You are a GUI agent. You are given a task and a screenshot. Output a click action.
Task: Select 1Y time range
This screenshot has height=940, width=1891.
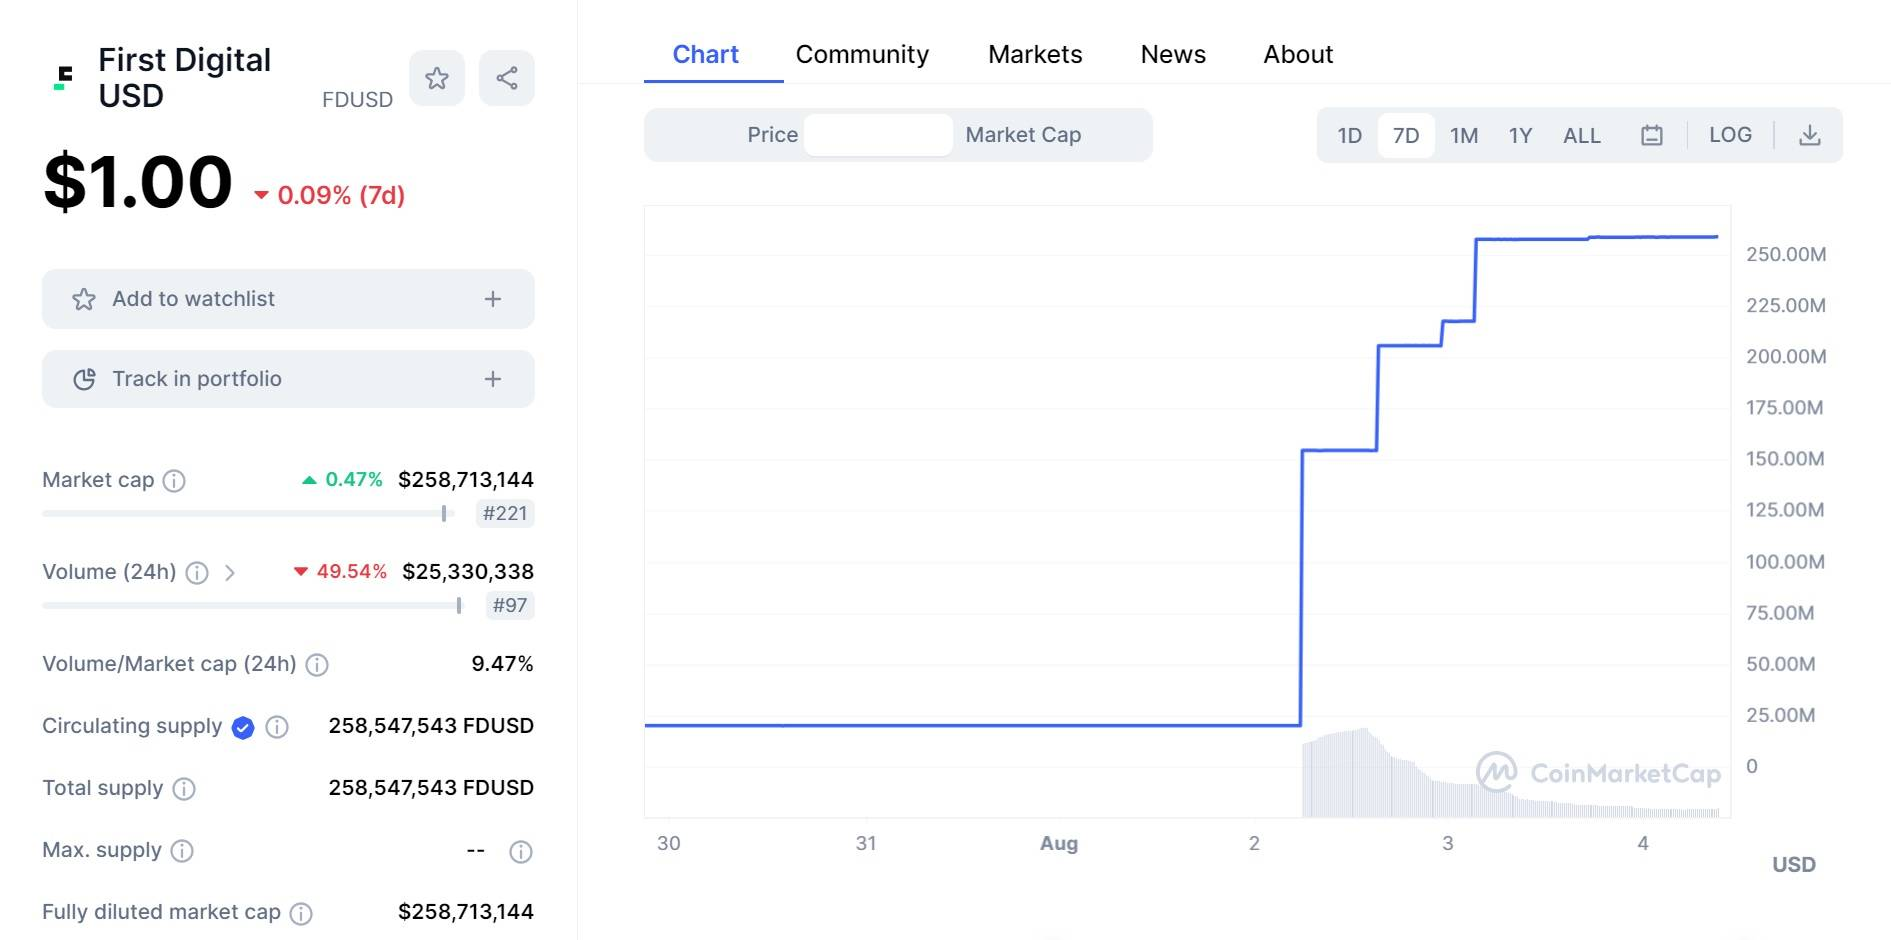(1520, 135)
